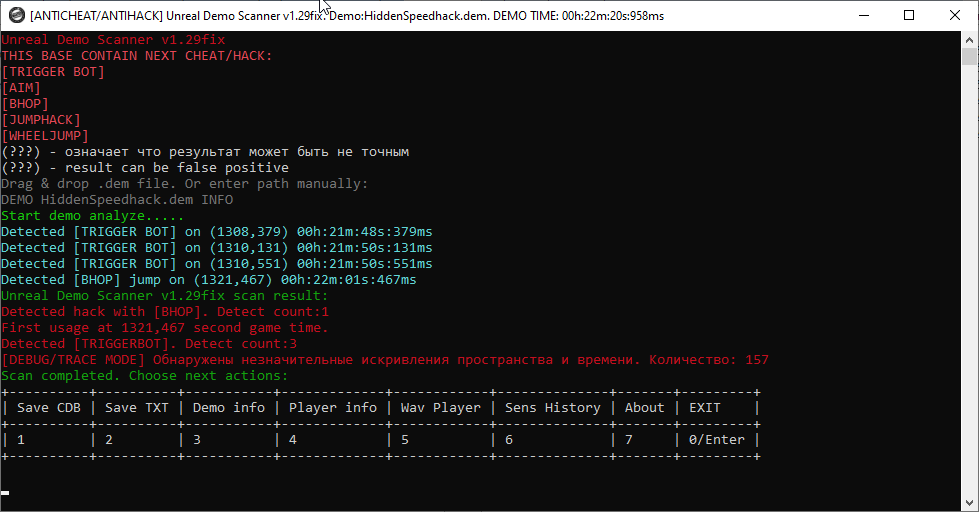979x512 pixels.
Task: Click the red '[BHOP]' list entry
Action: [25, 104]
